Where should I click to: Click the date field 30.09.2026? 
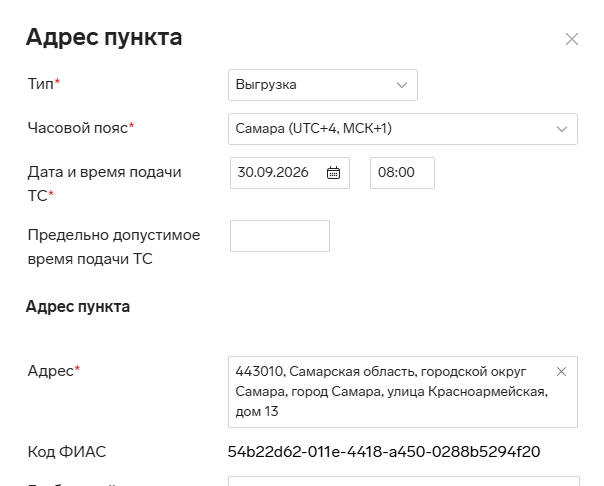[x=290, y=173]
